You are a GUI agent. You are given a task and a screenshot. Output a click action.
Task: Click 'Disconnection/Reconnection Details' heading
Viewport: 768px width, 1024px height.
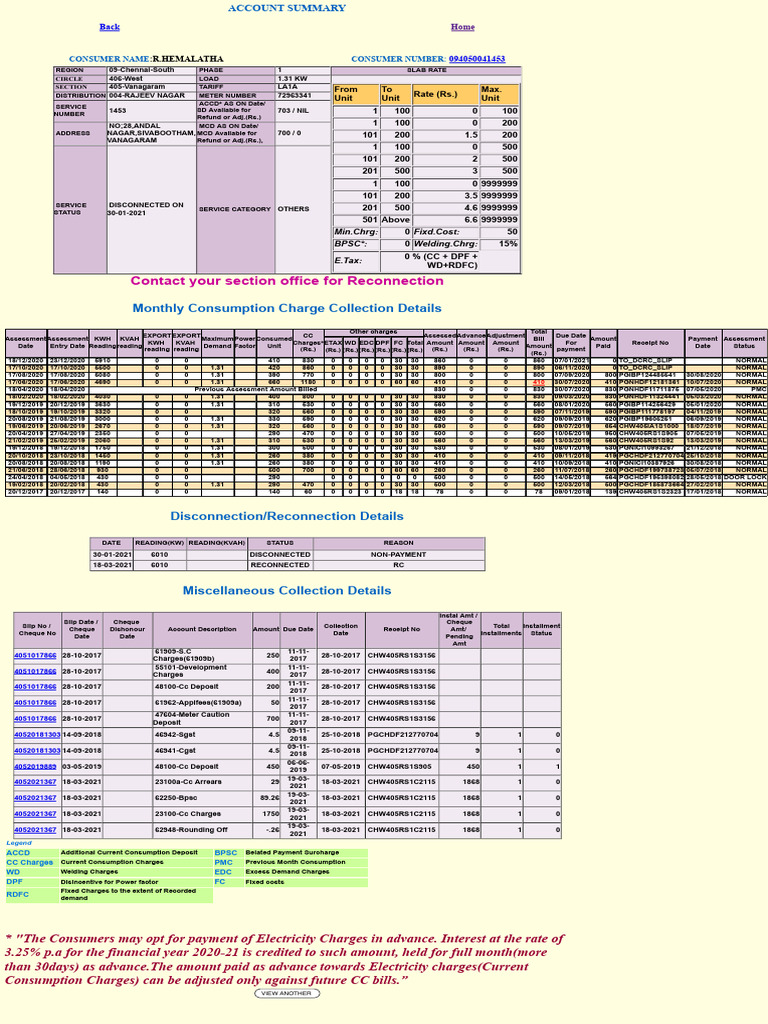287,516
